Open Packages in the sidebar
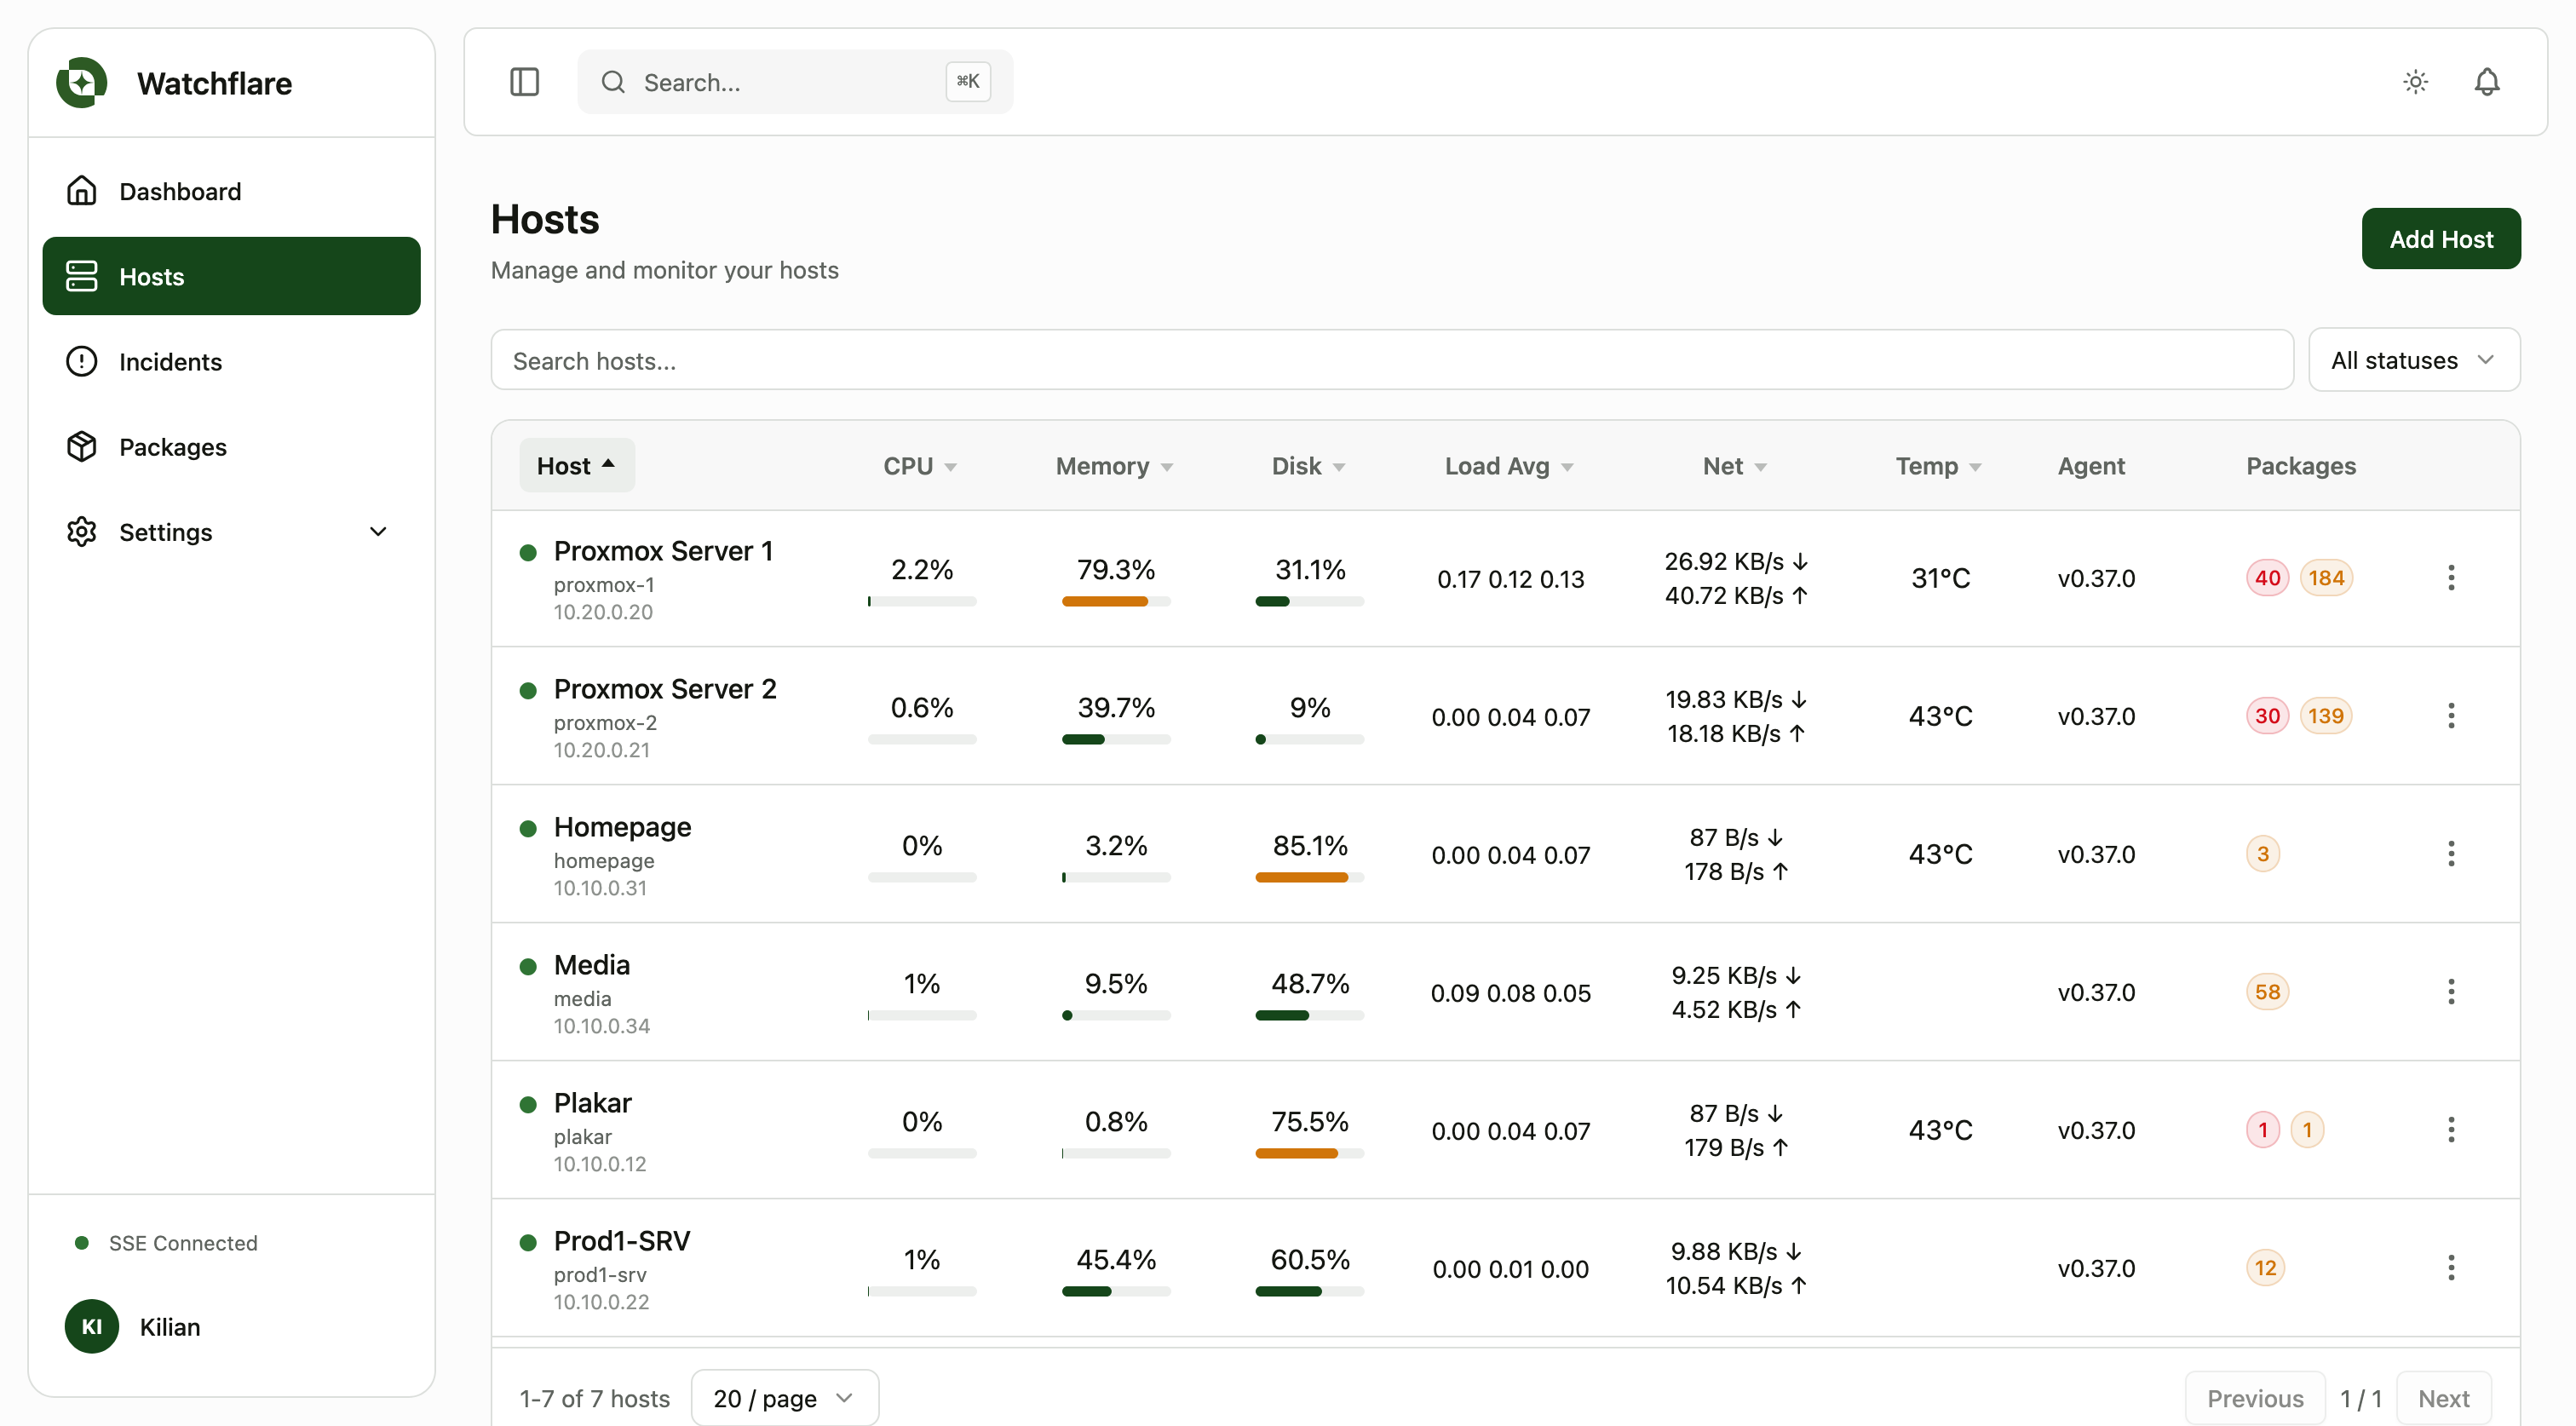2576x1426 pixels. (x=231, y=446)
